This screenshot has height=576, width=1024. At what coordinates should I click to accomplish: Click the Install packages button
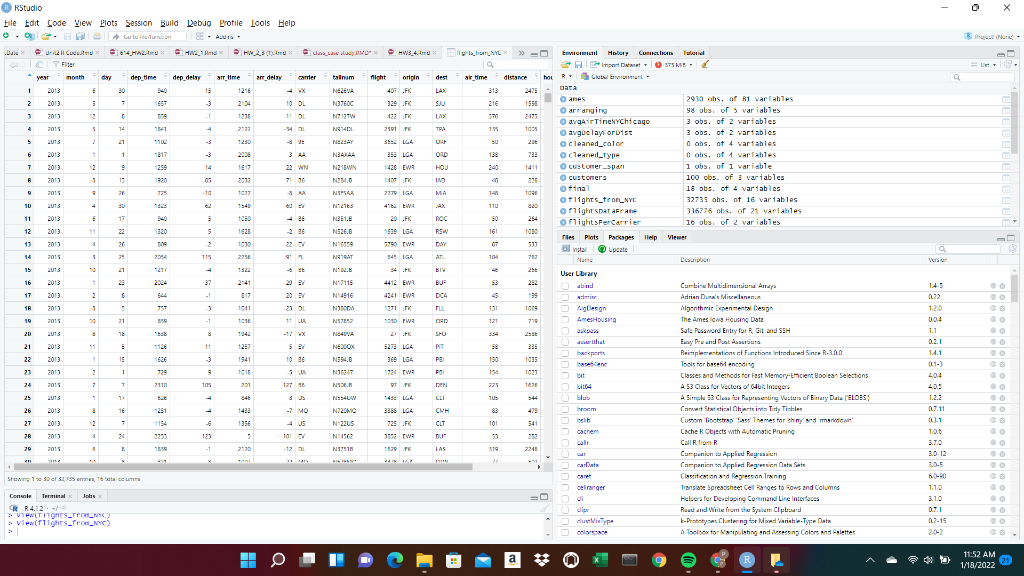point(575,248)
